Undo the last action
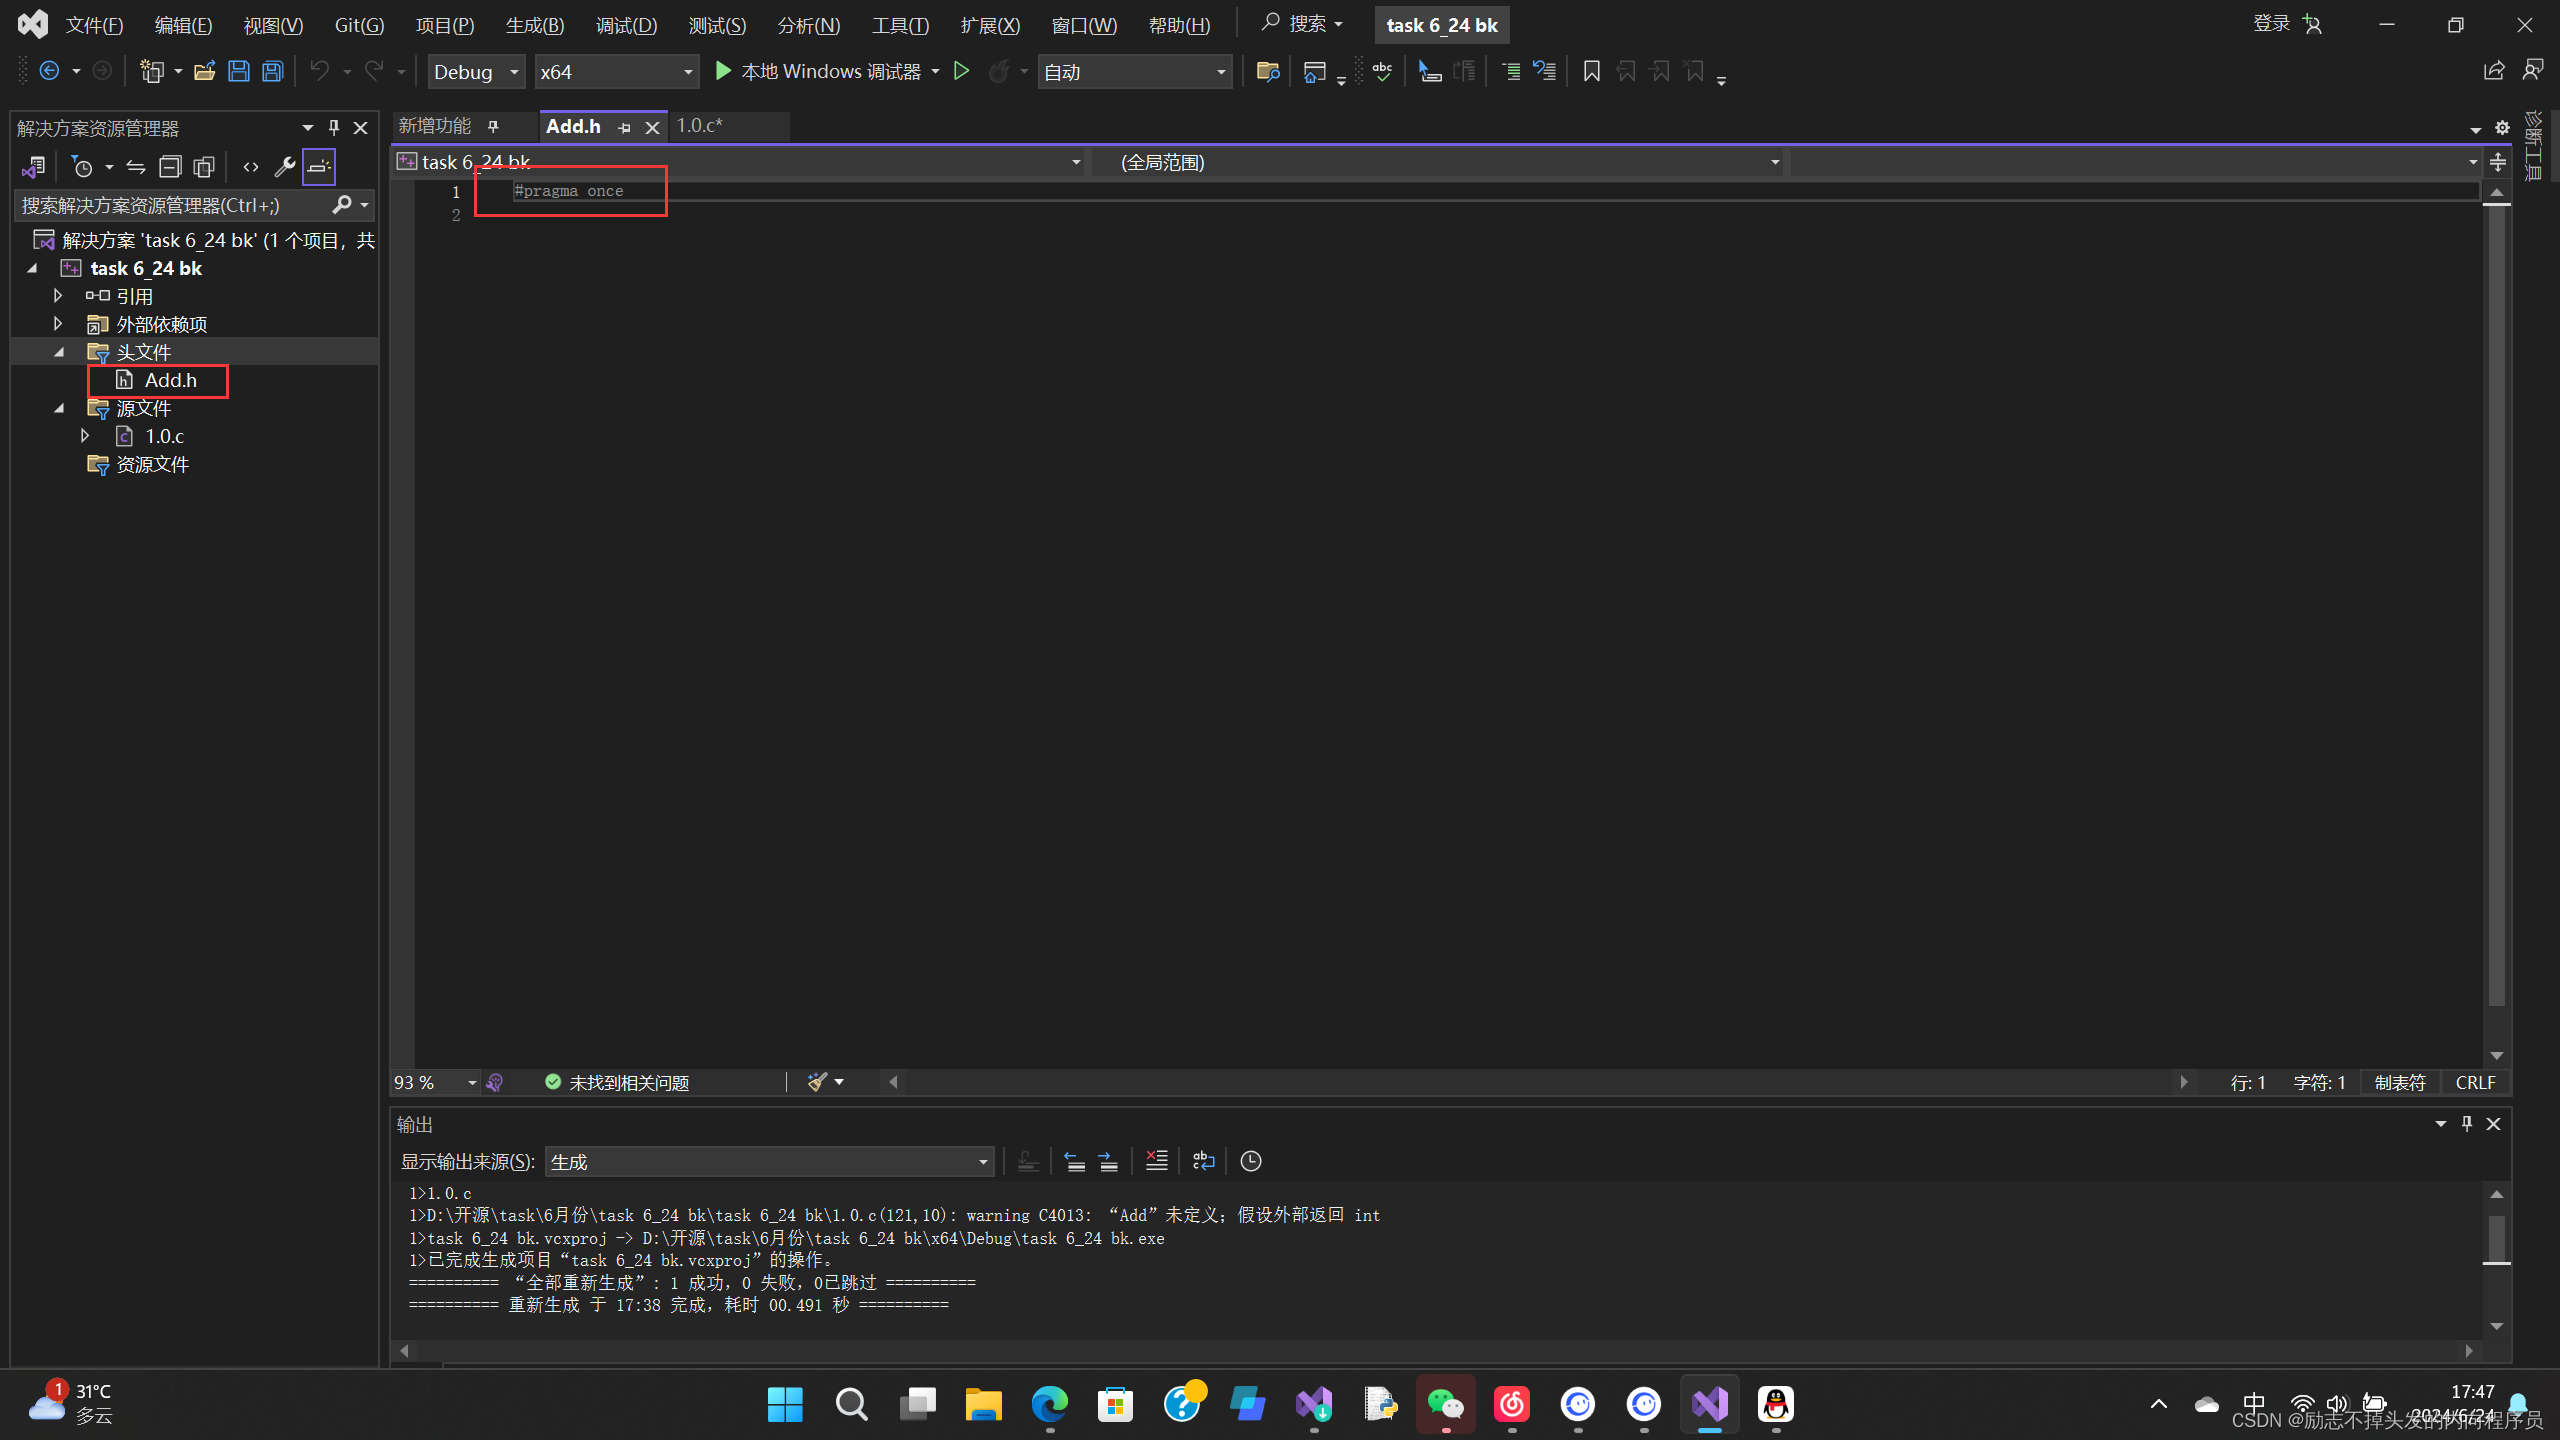The image size is (2560, 1440). (320, 71)
